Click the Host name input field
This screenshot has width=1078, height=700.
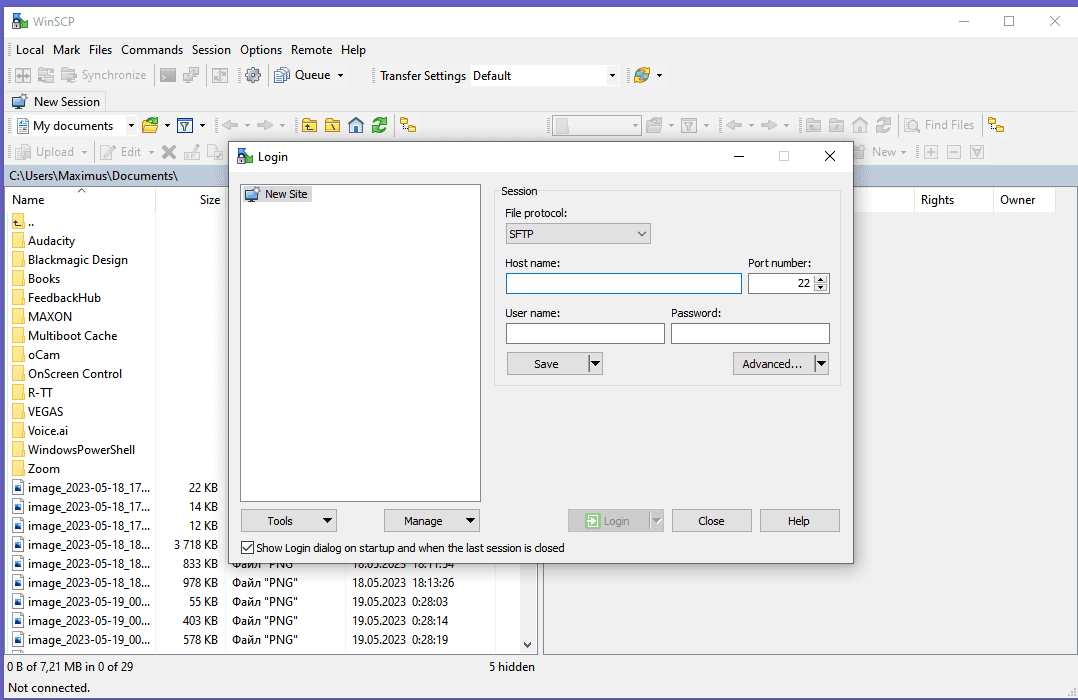(x=624, y=283)
